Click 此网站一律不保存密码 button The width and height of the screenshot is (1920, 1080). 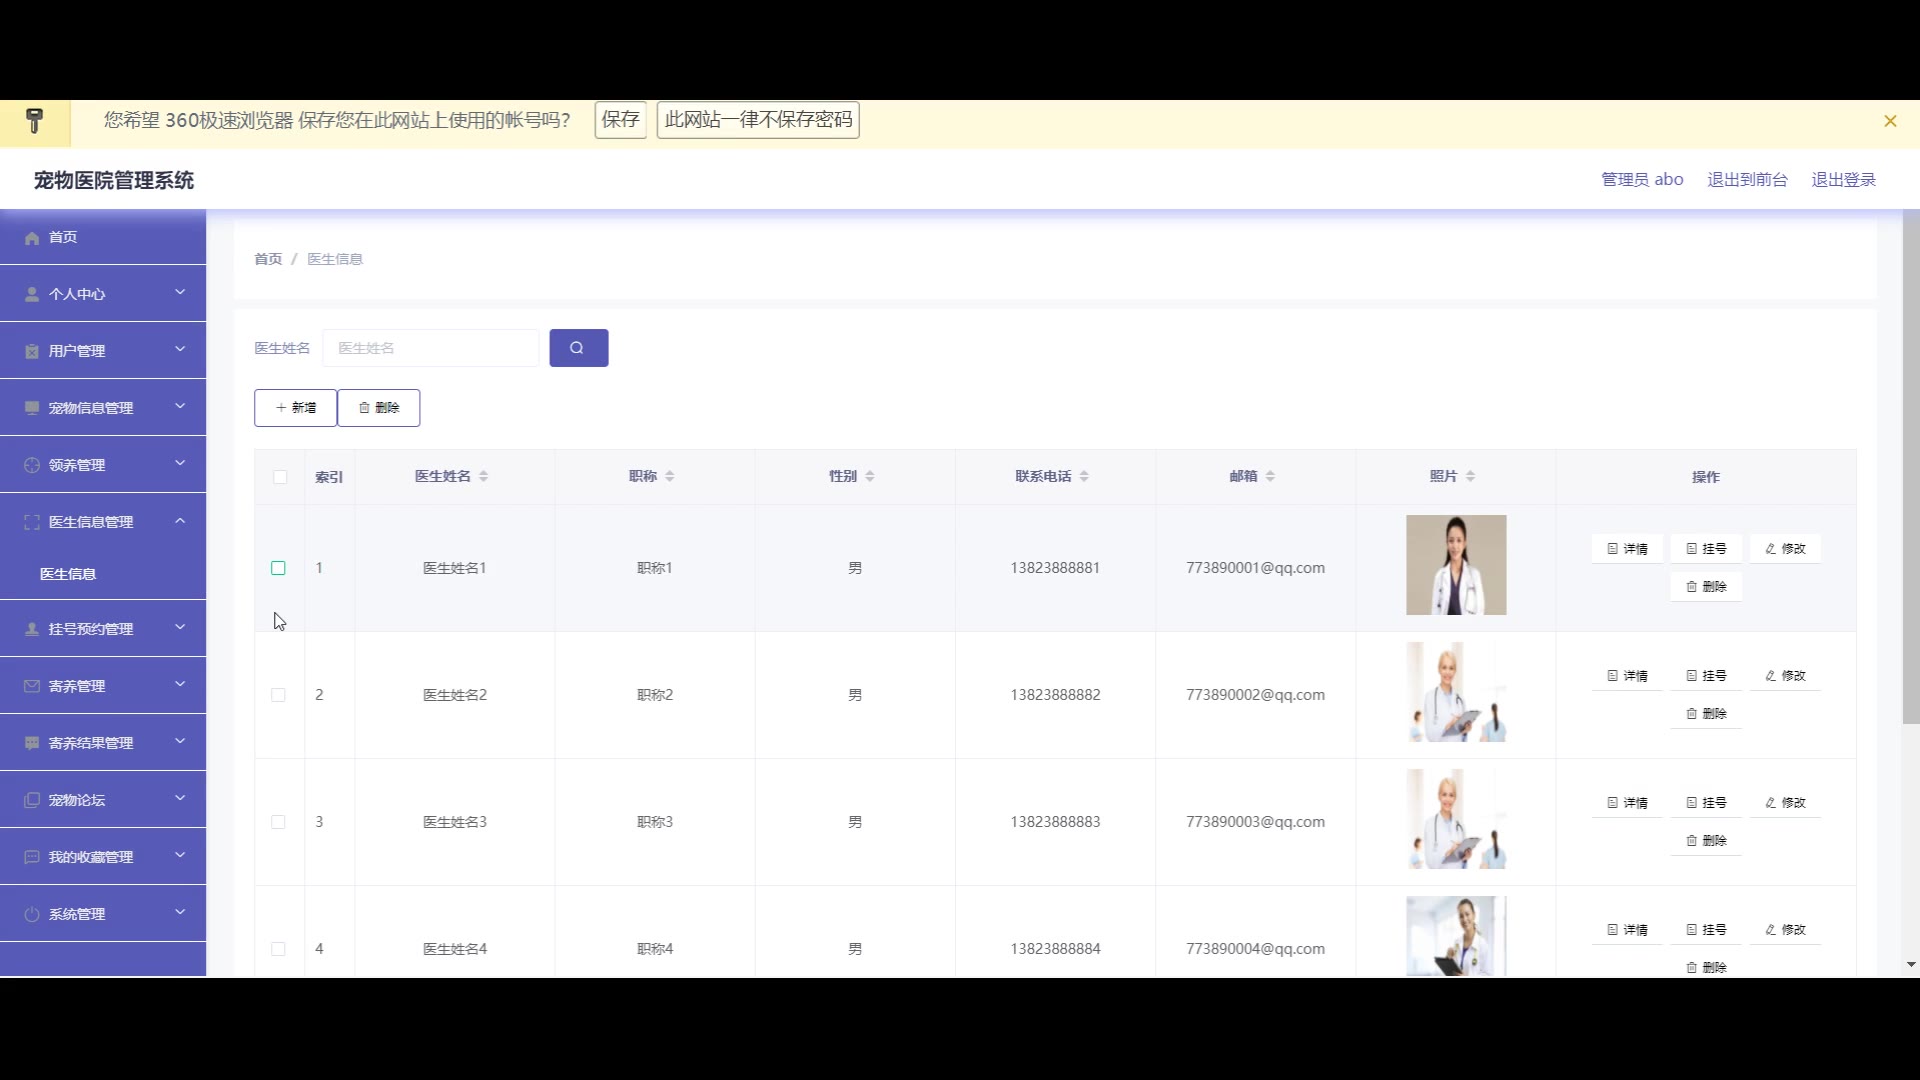[x=758, y=120]
